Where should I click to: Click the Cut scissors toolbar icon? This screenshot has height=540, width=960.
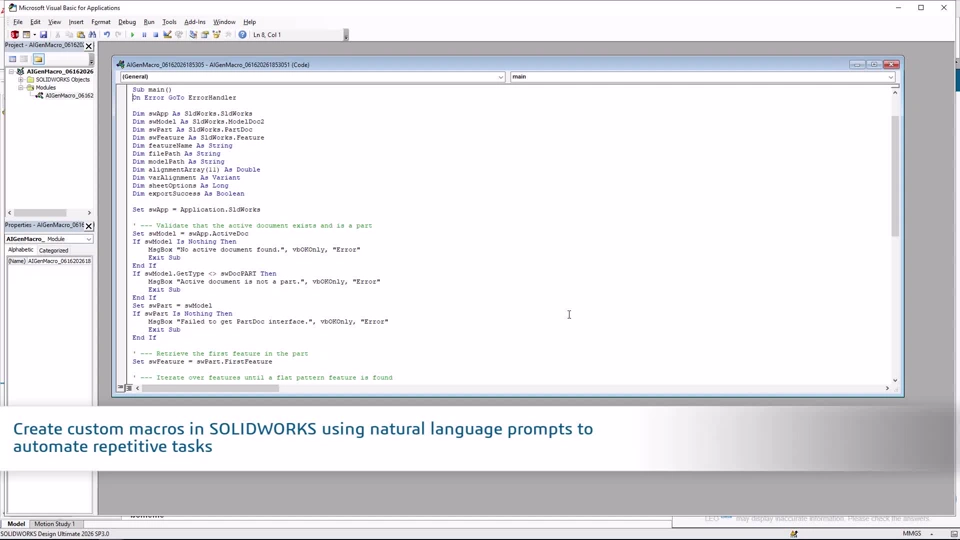coord(58,35)
